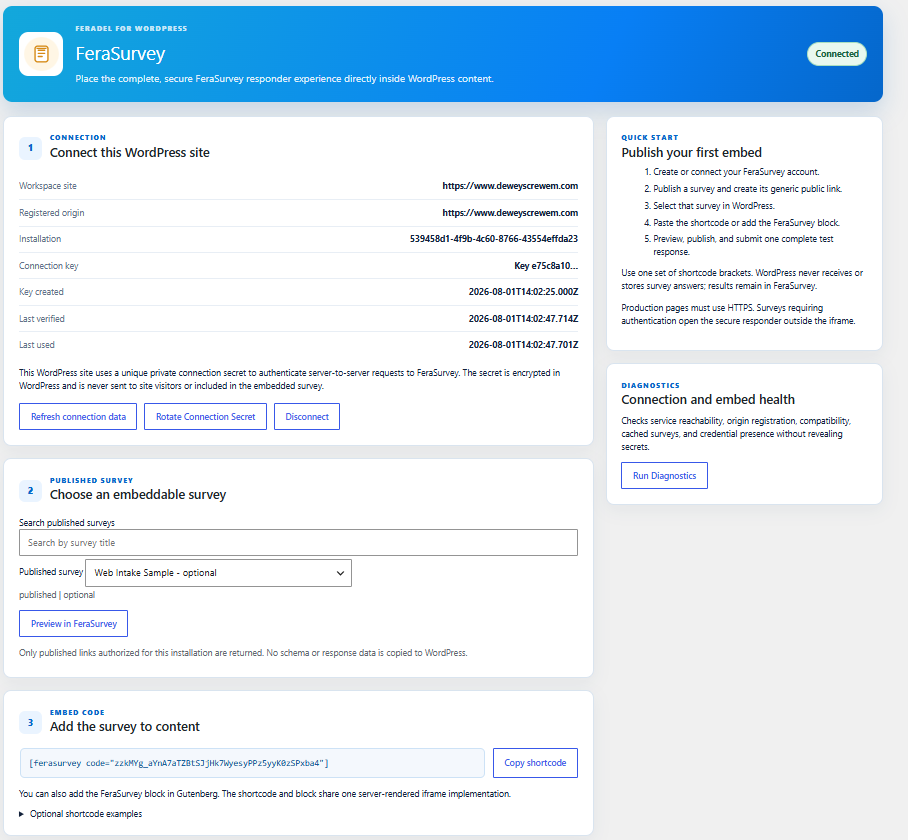
Task: Select the Last used timestamp
Action: point(523,345)
